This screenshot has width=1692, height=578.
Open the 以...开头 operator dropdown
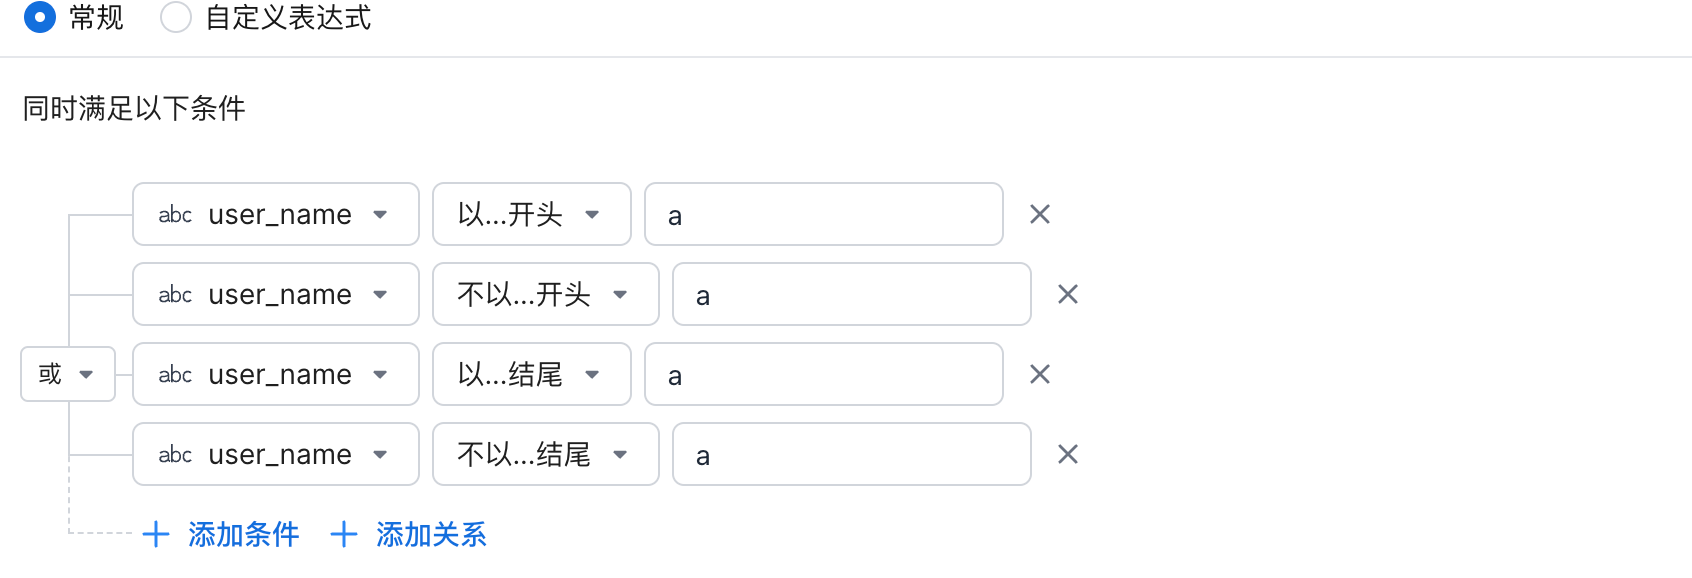[x=531, y=214]
